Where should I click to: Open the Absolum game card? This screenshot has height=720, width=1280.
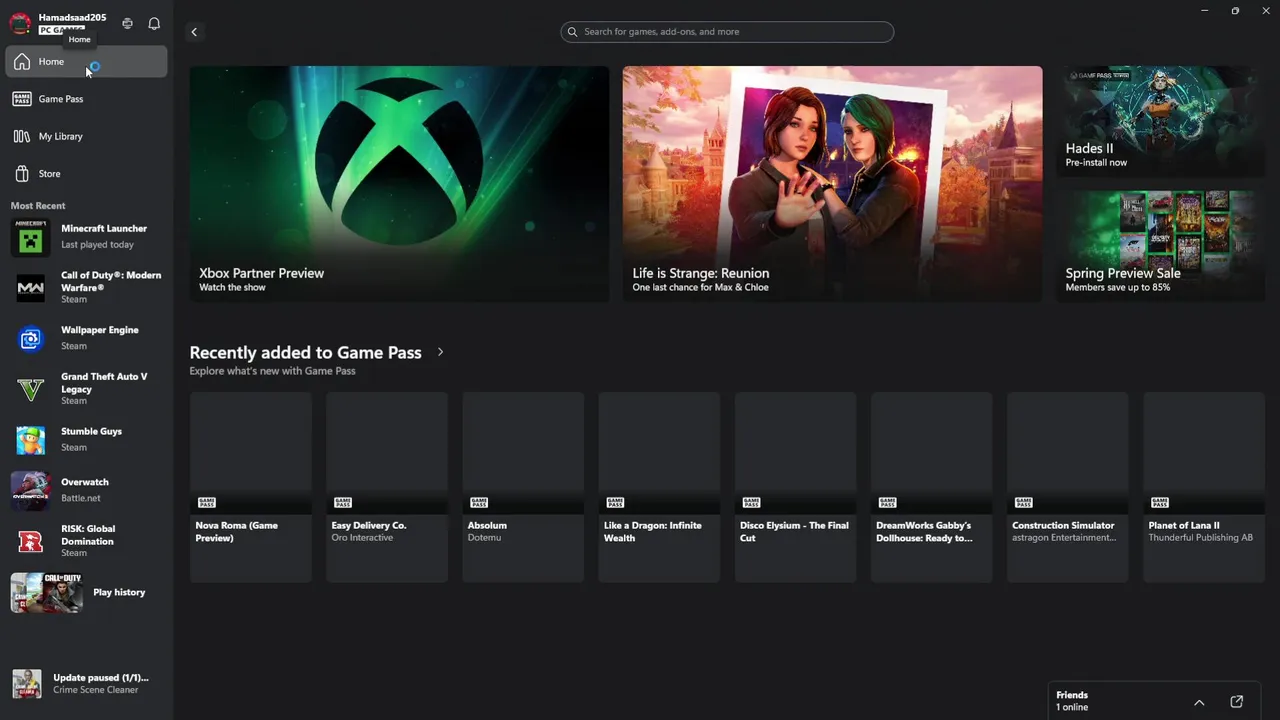[x=523, y=487]
